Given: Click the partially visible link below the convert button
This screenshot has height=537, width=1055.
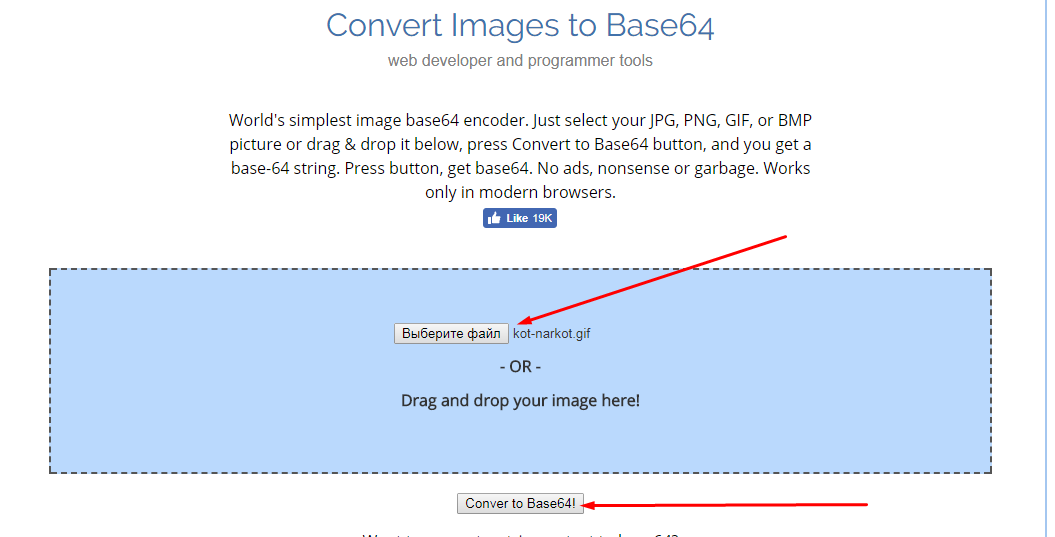Looking at the screenshot, I should pos(520,534).
